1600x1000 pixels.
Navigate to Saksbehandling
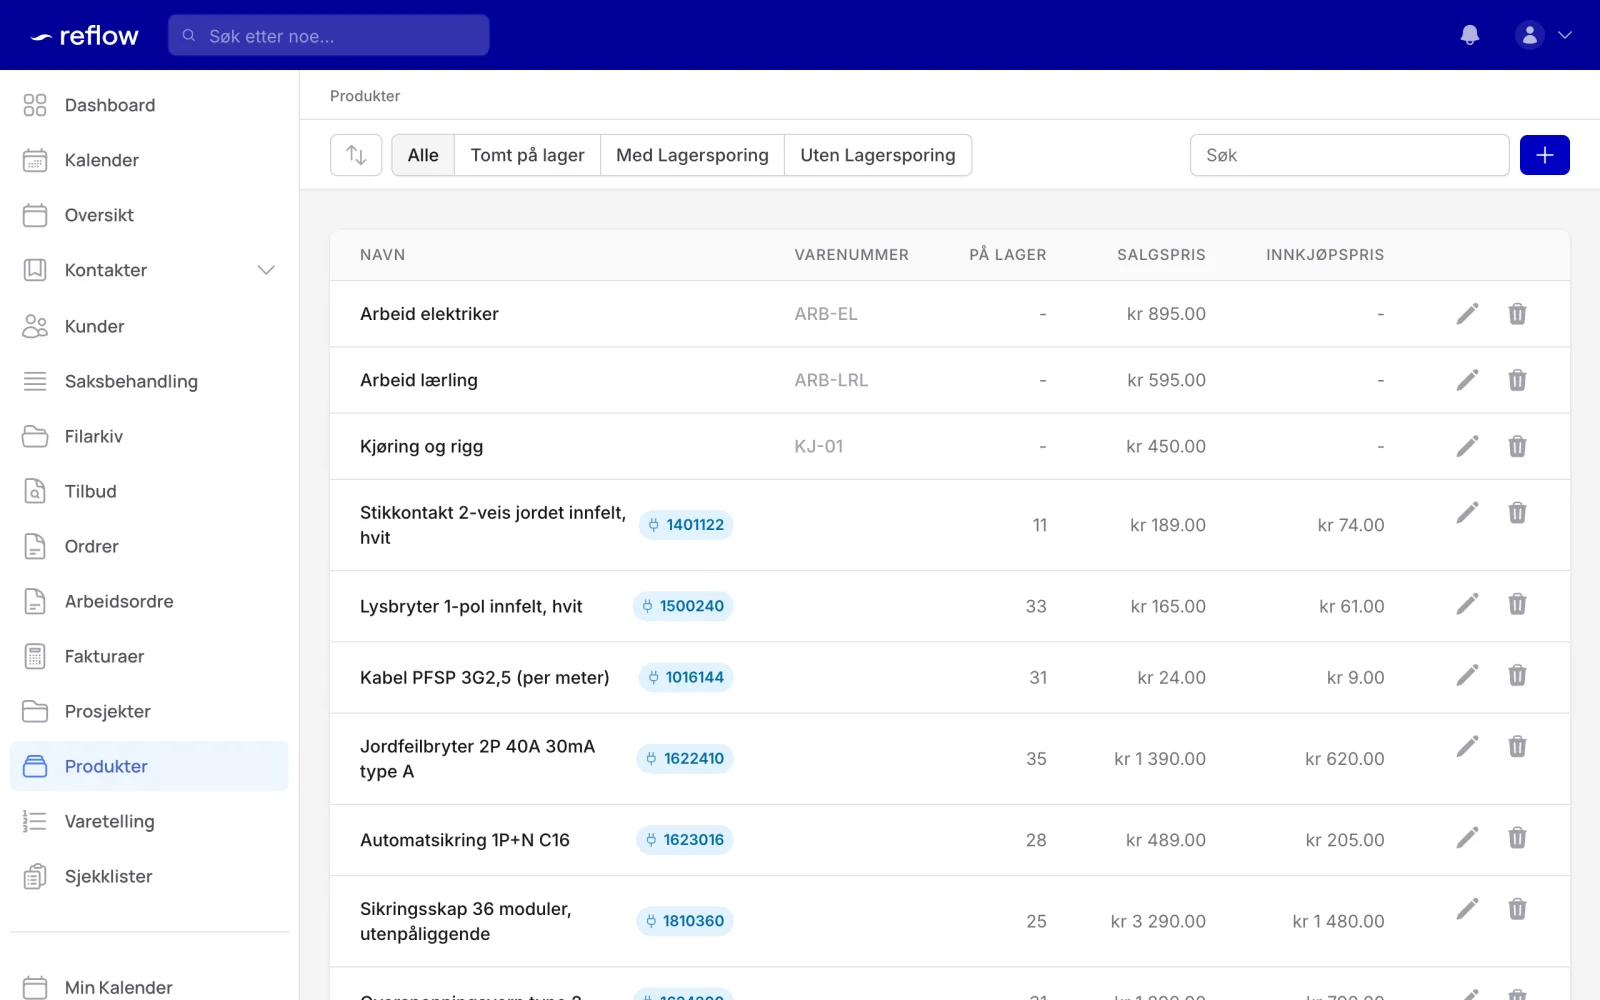point(149,381)
